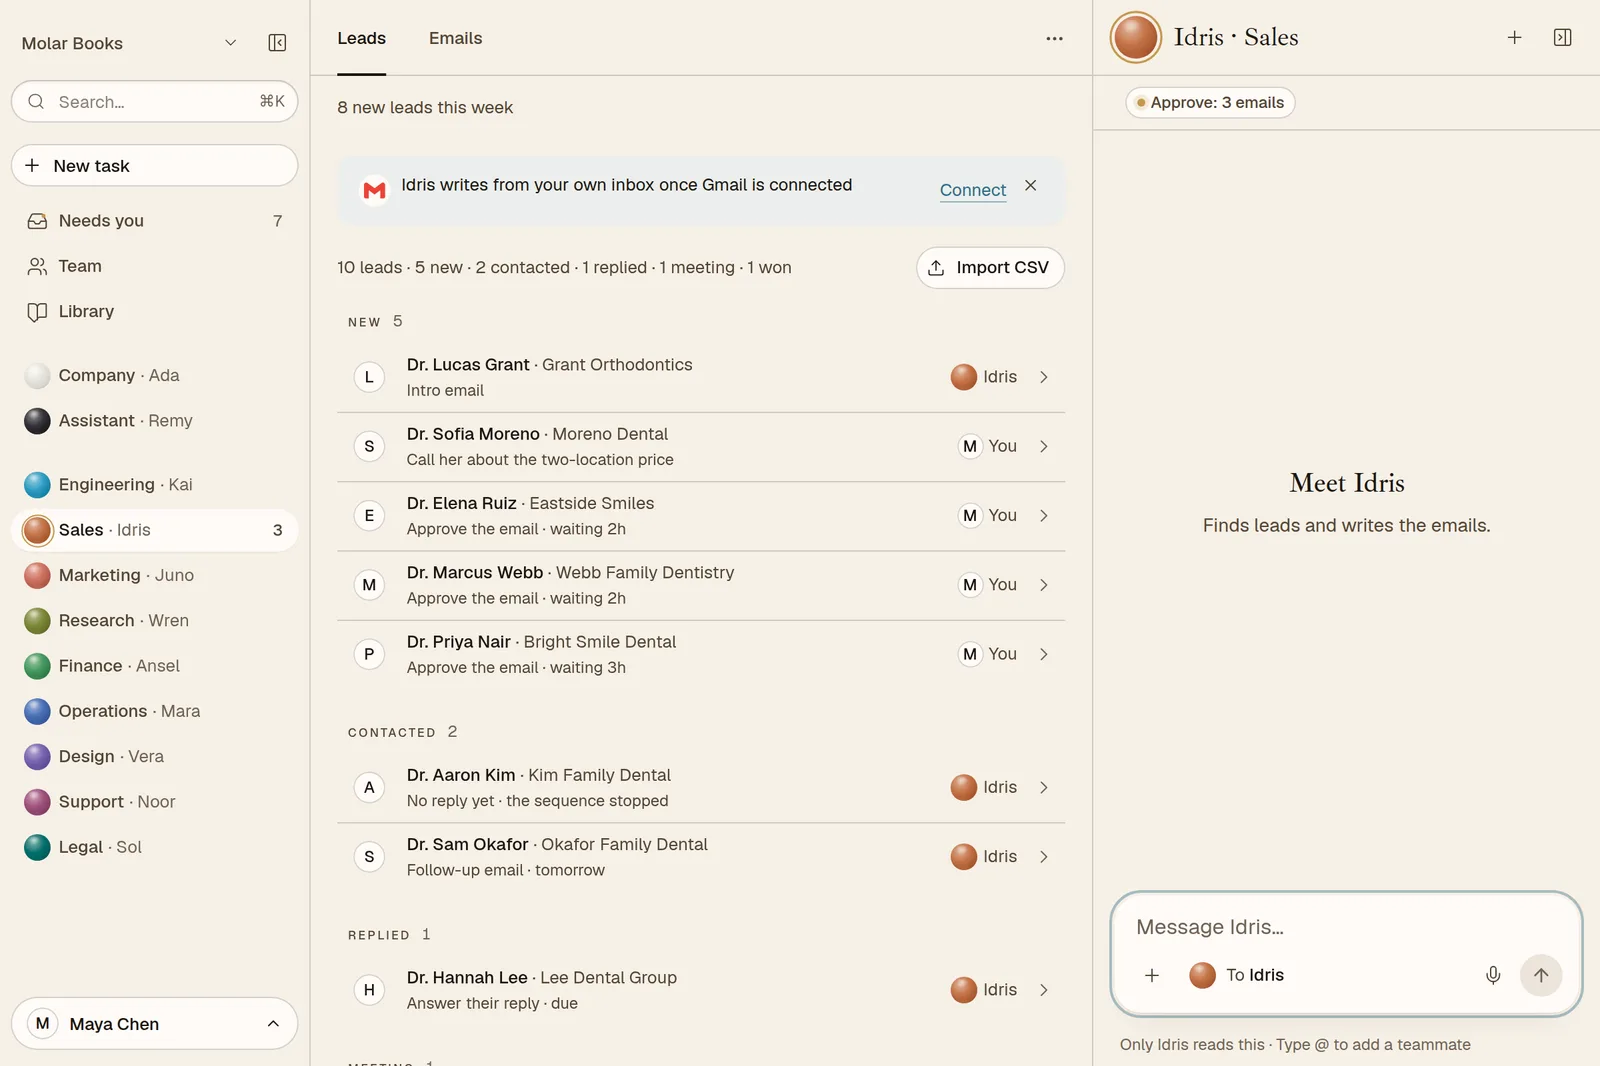1600x1066 pixels.
Task: Click Dr. Marcus Webb lead name
Action: 475,572
